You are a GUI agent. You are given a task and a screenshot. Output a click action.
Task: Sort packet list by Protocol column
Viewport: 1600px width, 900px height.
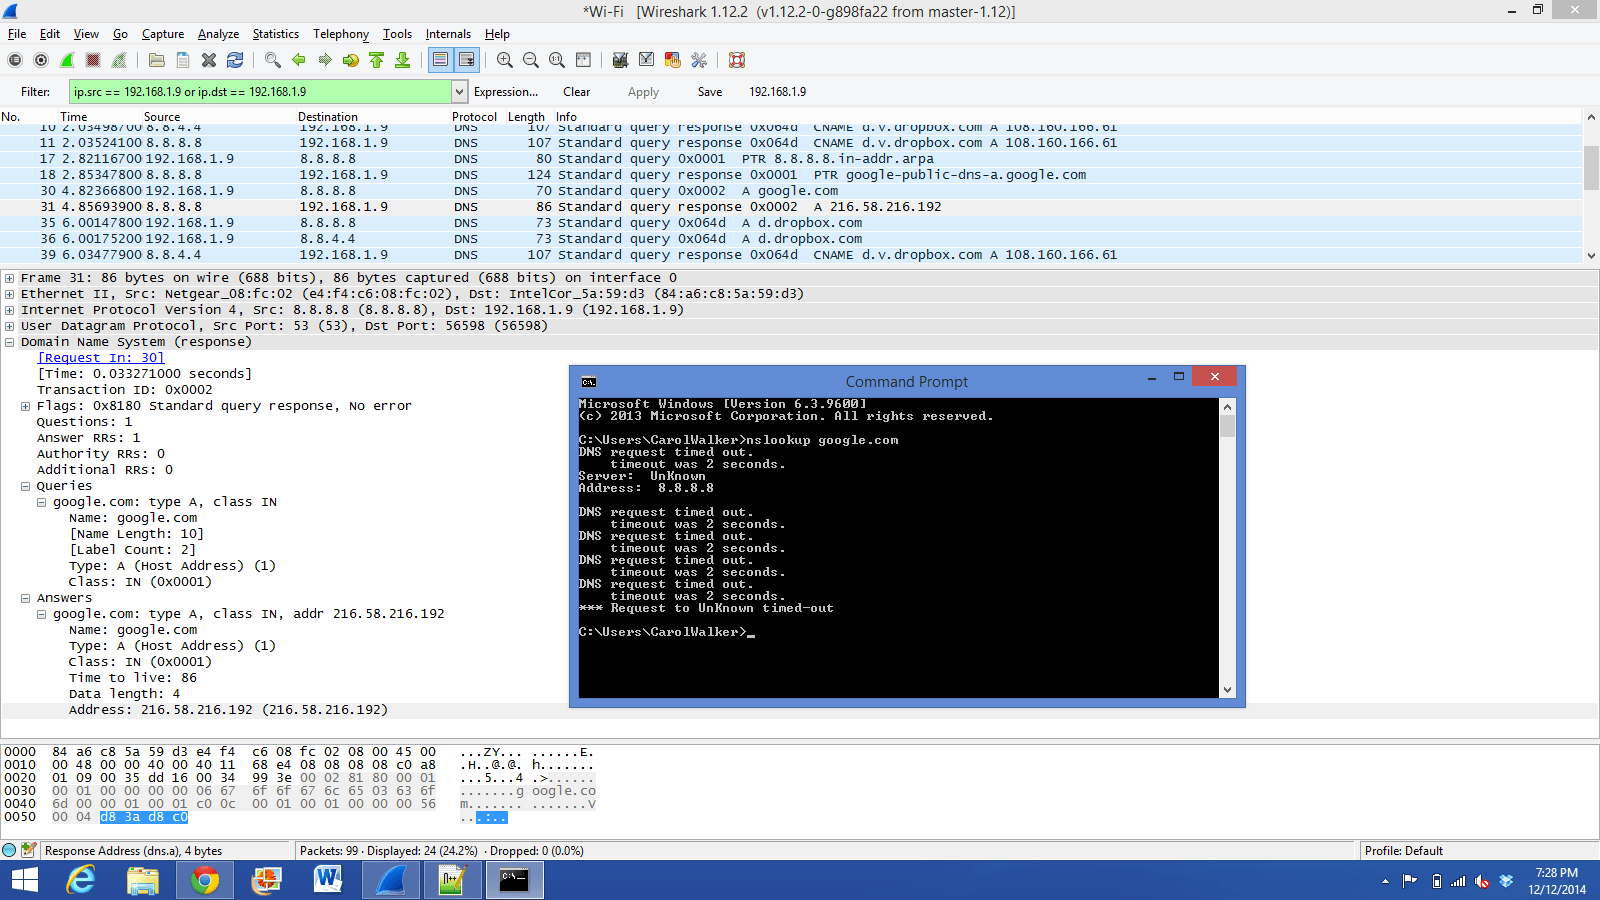(474, 117)
